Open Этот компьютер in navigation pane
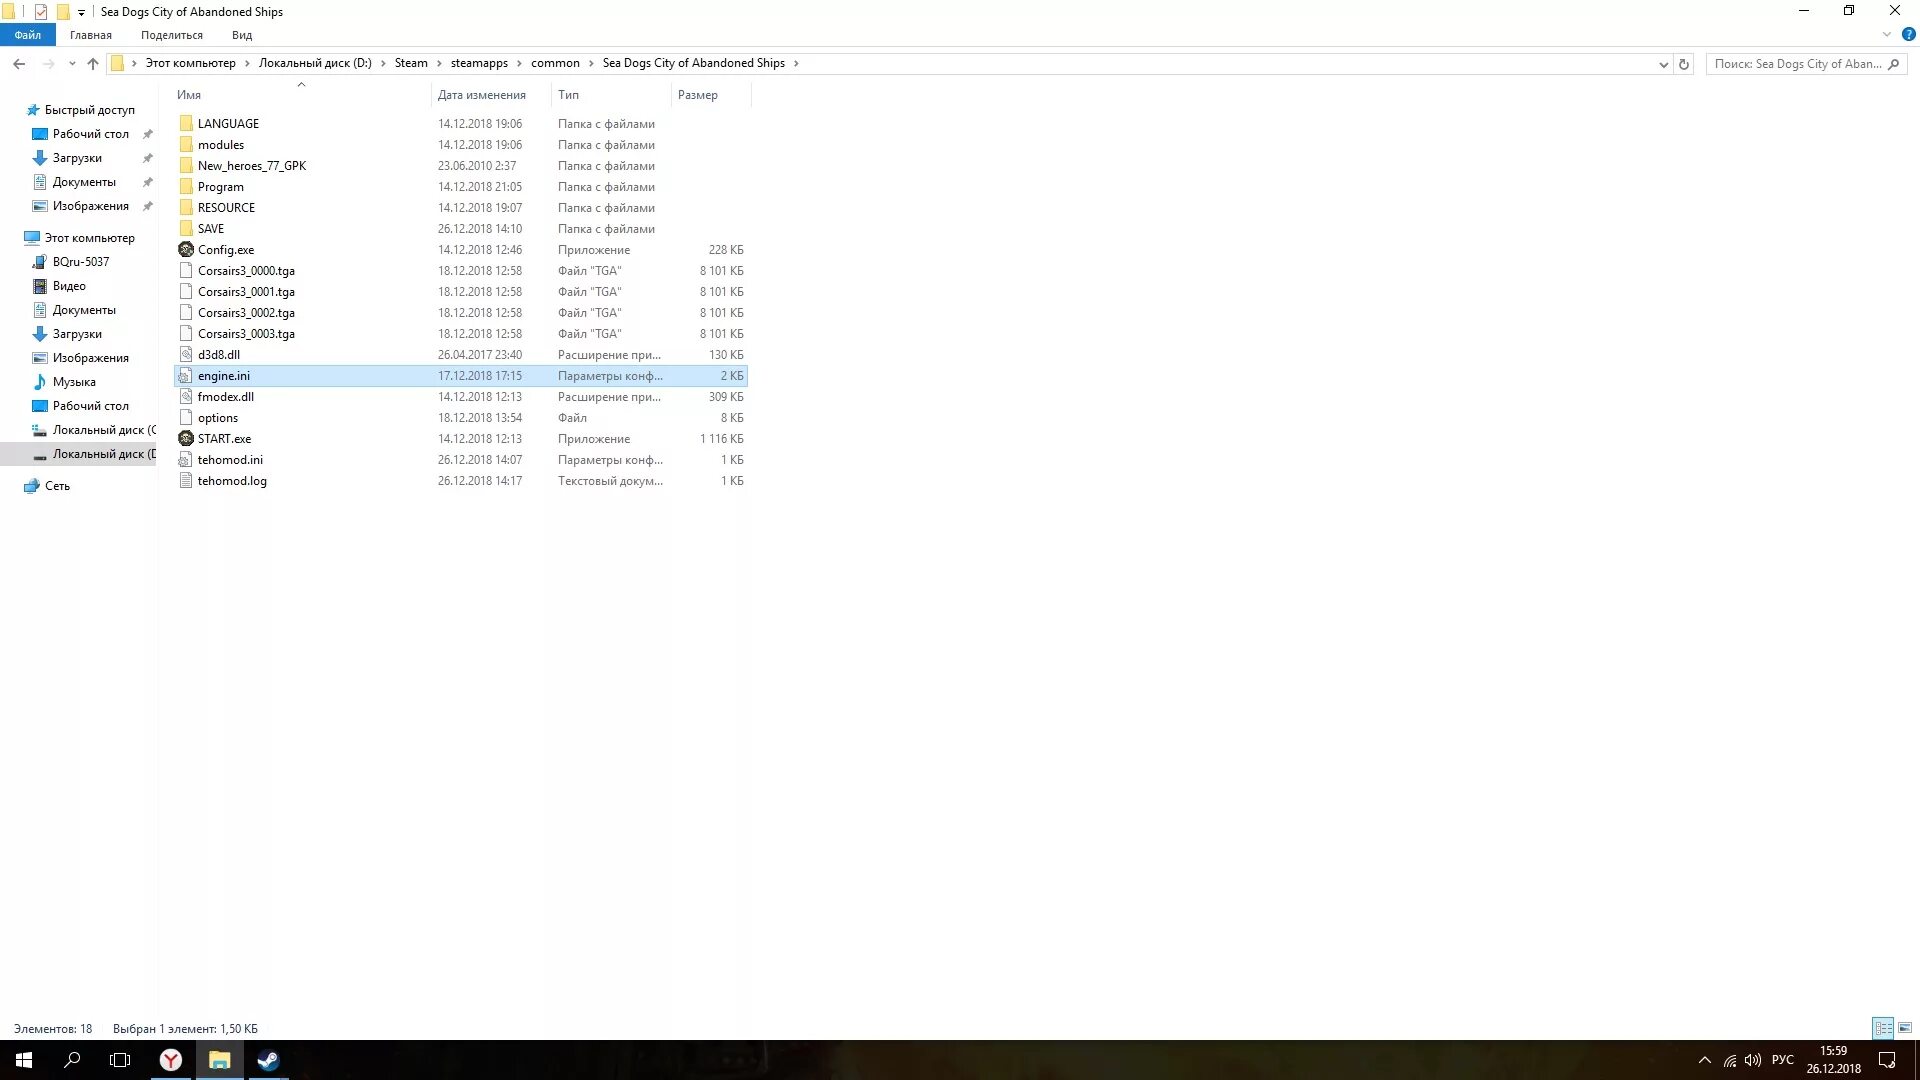 [89, 238]
